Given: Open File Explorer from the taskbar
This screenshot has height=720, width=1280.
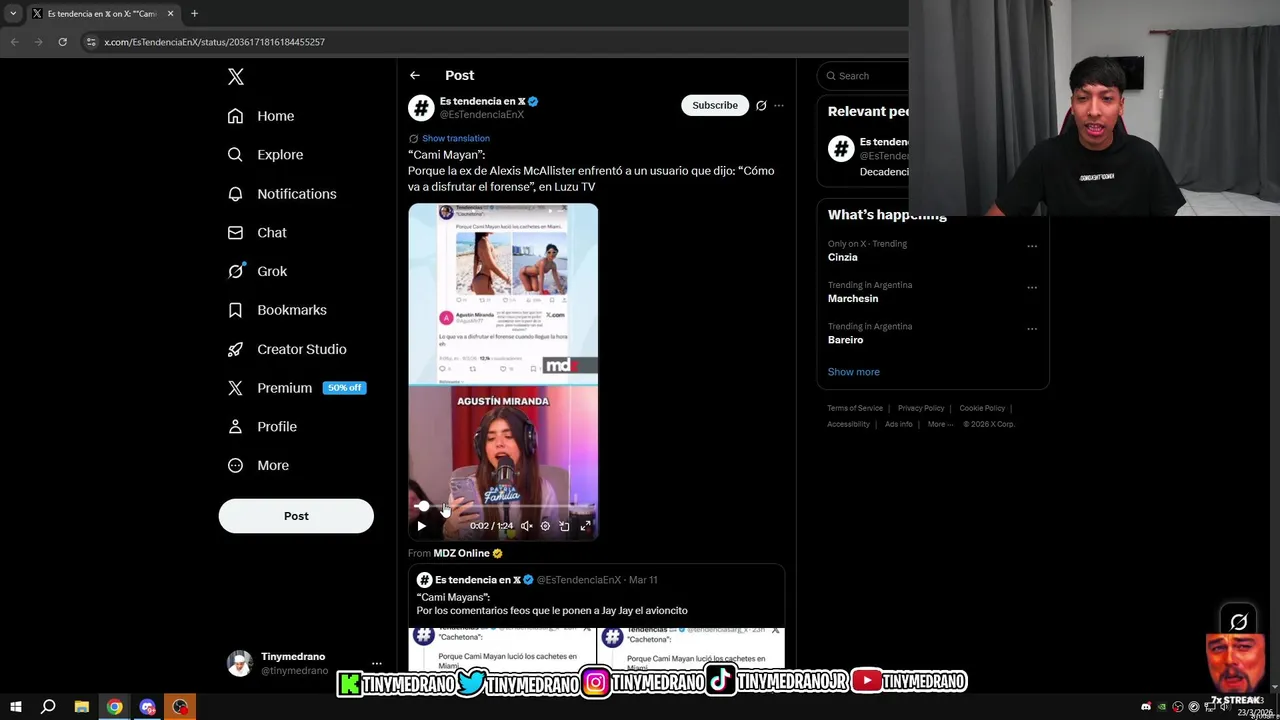Looking at the screenshot, I should click(x=82, y=707).
